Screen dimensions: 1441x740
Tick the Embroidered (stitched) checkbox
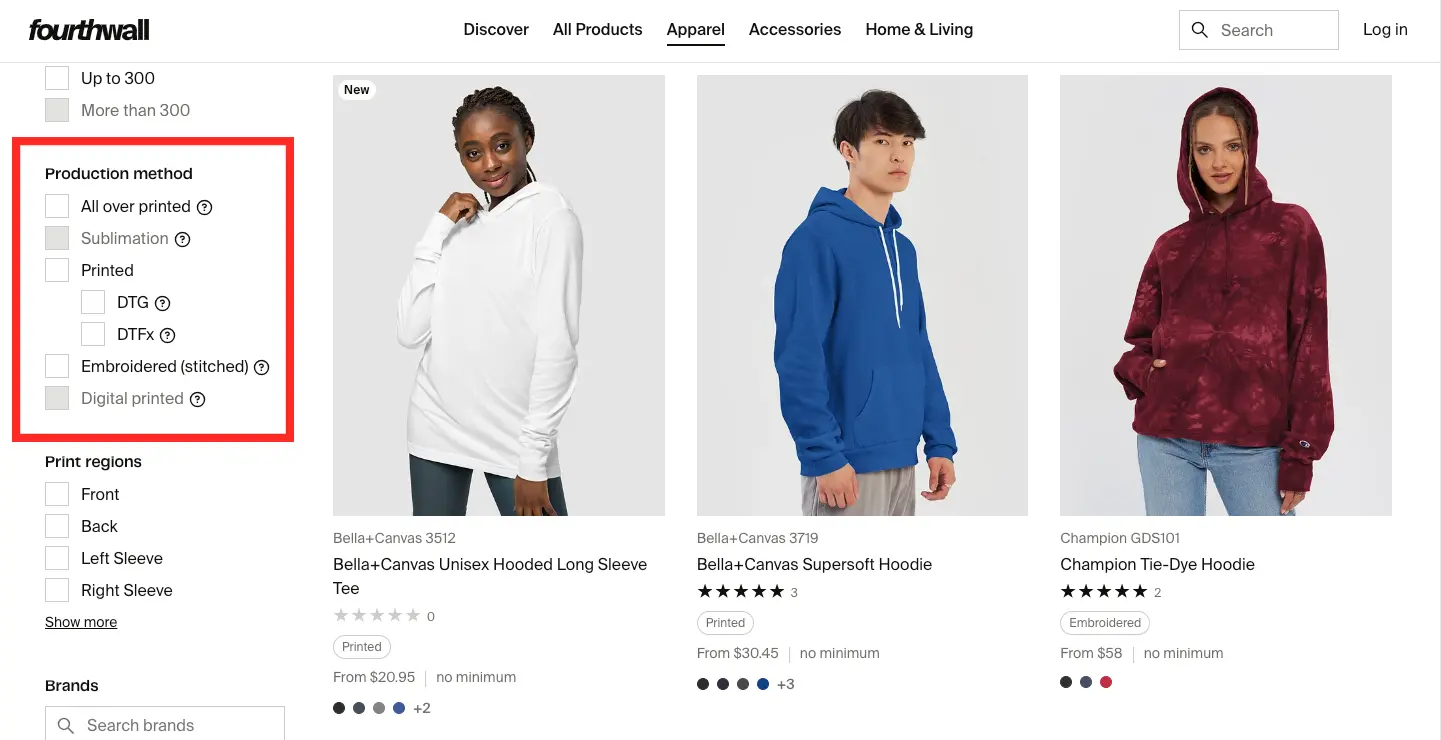(x=57, y=366)
